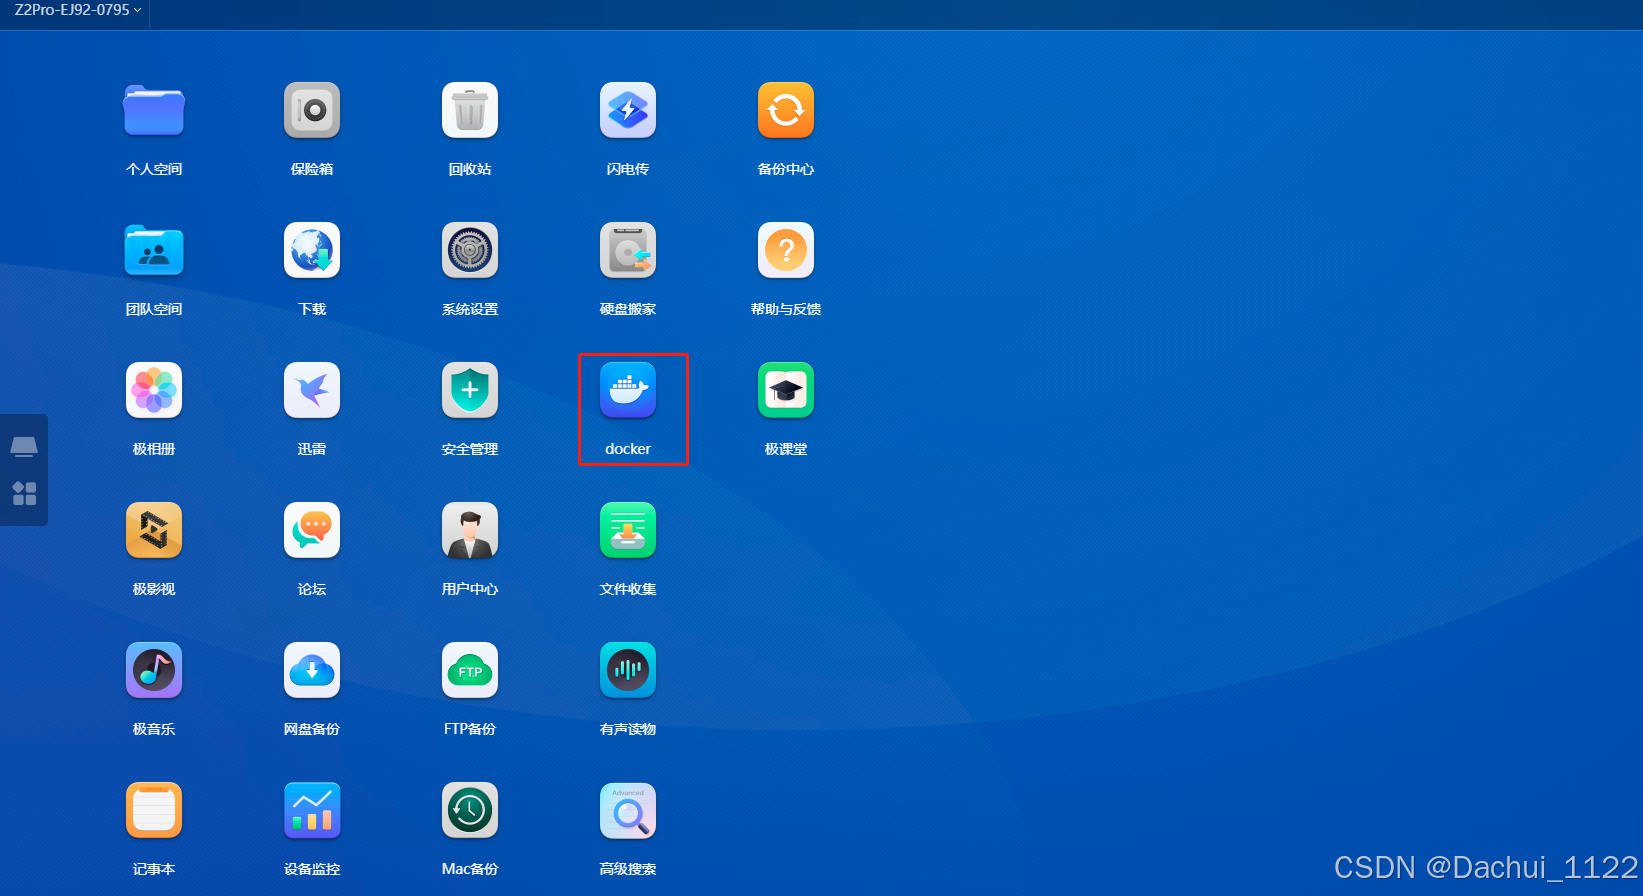1643x896 pixels.
Task: Launch the docker app
Action: coord(628,390)
